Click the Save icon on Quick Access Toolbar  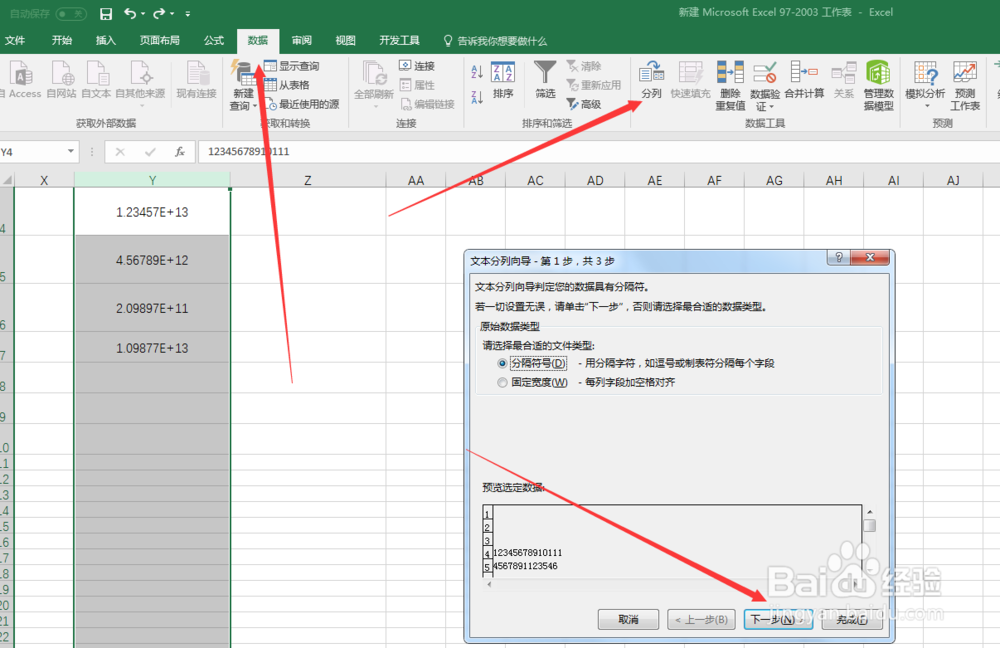click(107, 13)
